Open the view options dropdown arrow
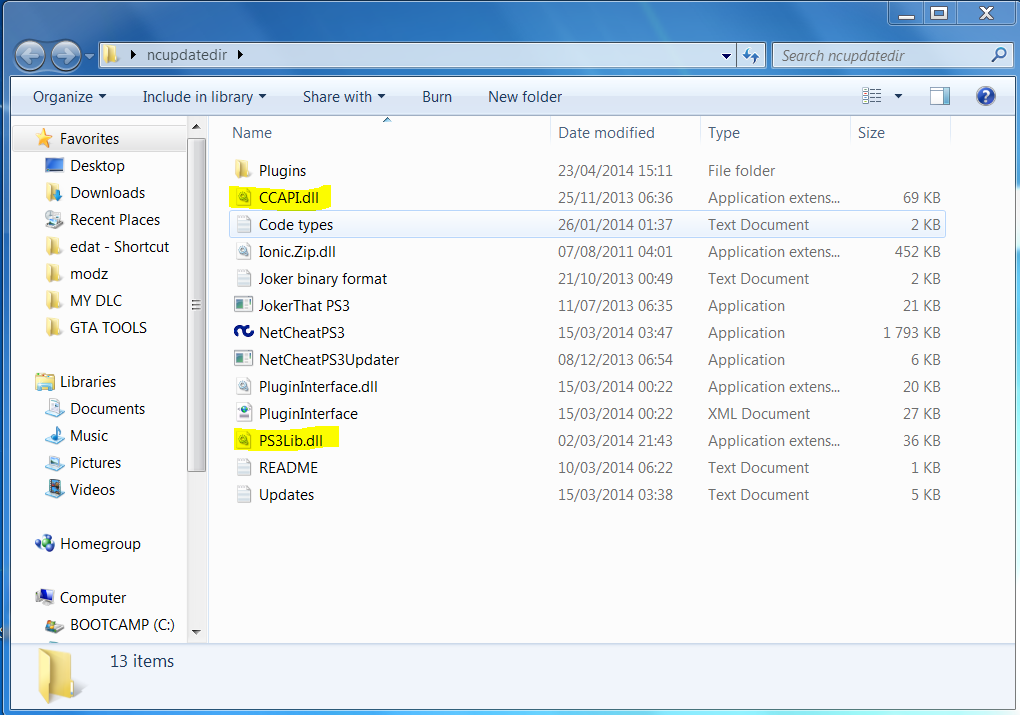This screenshot has width=1020, height=715. pos(898,96)
